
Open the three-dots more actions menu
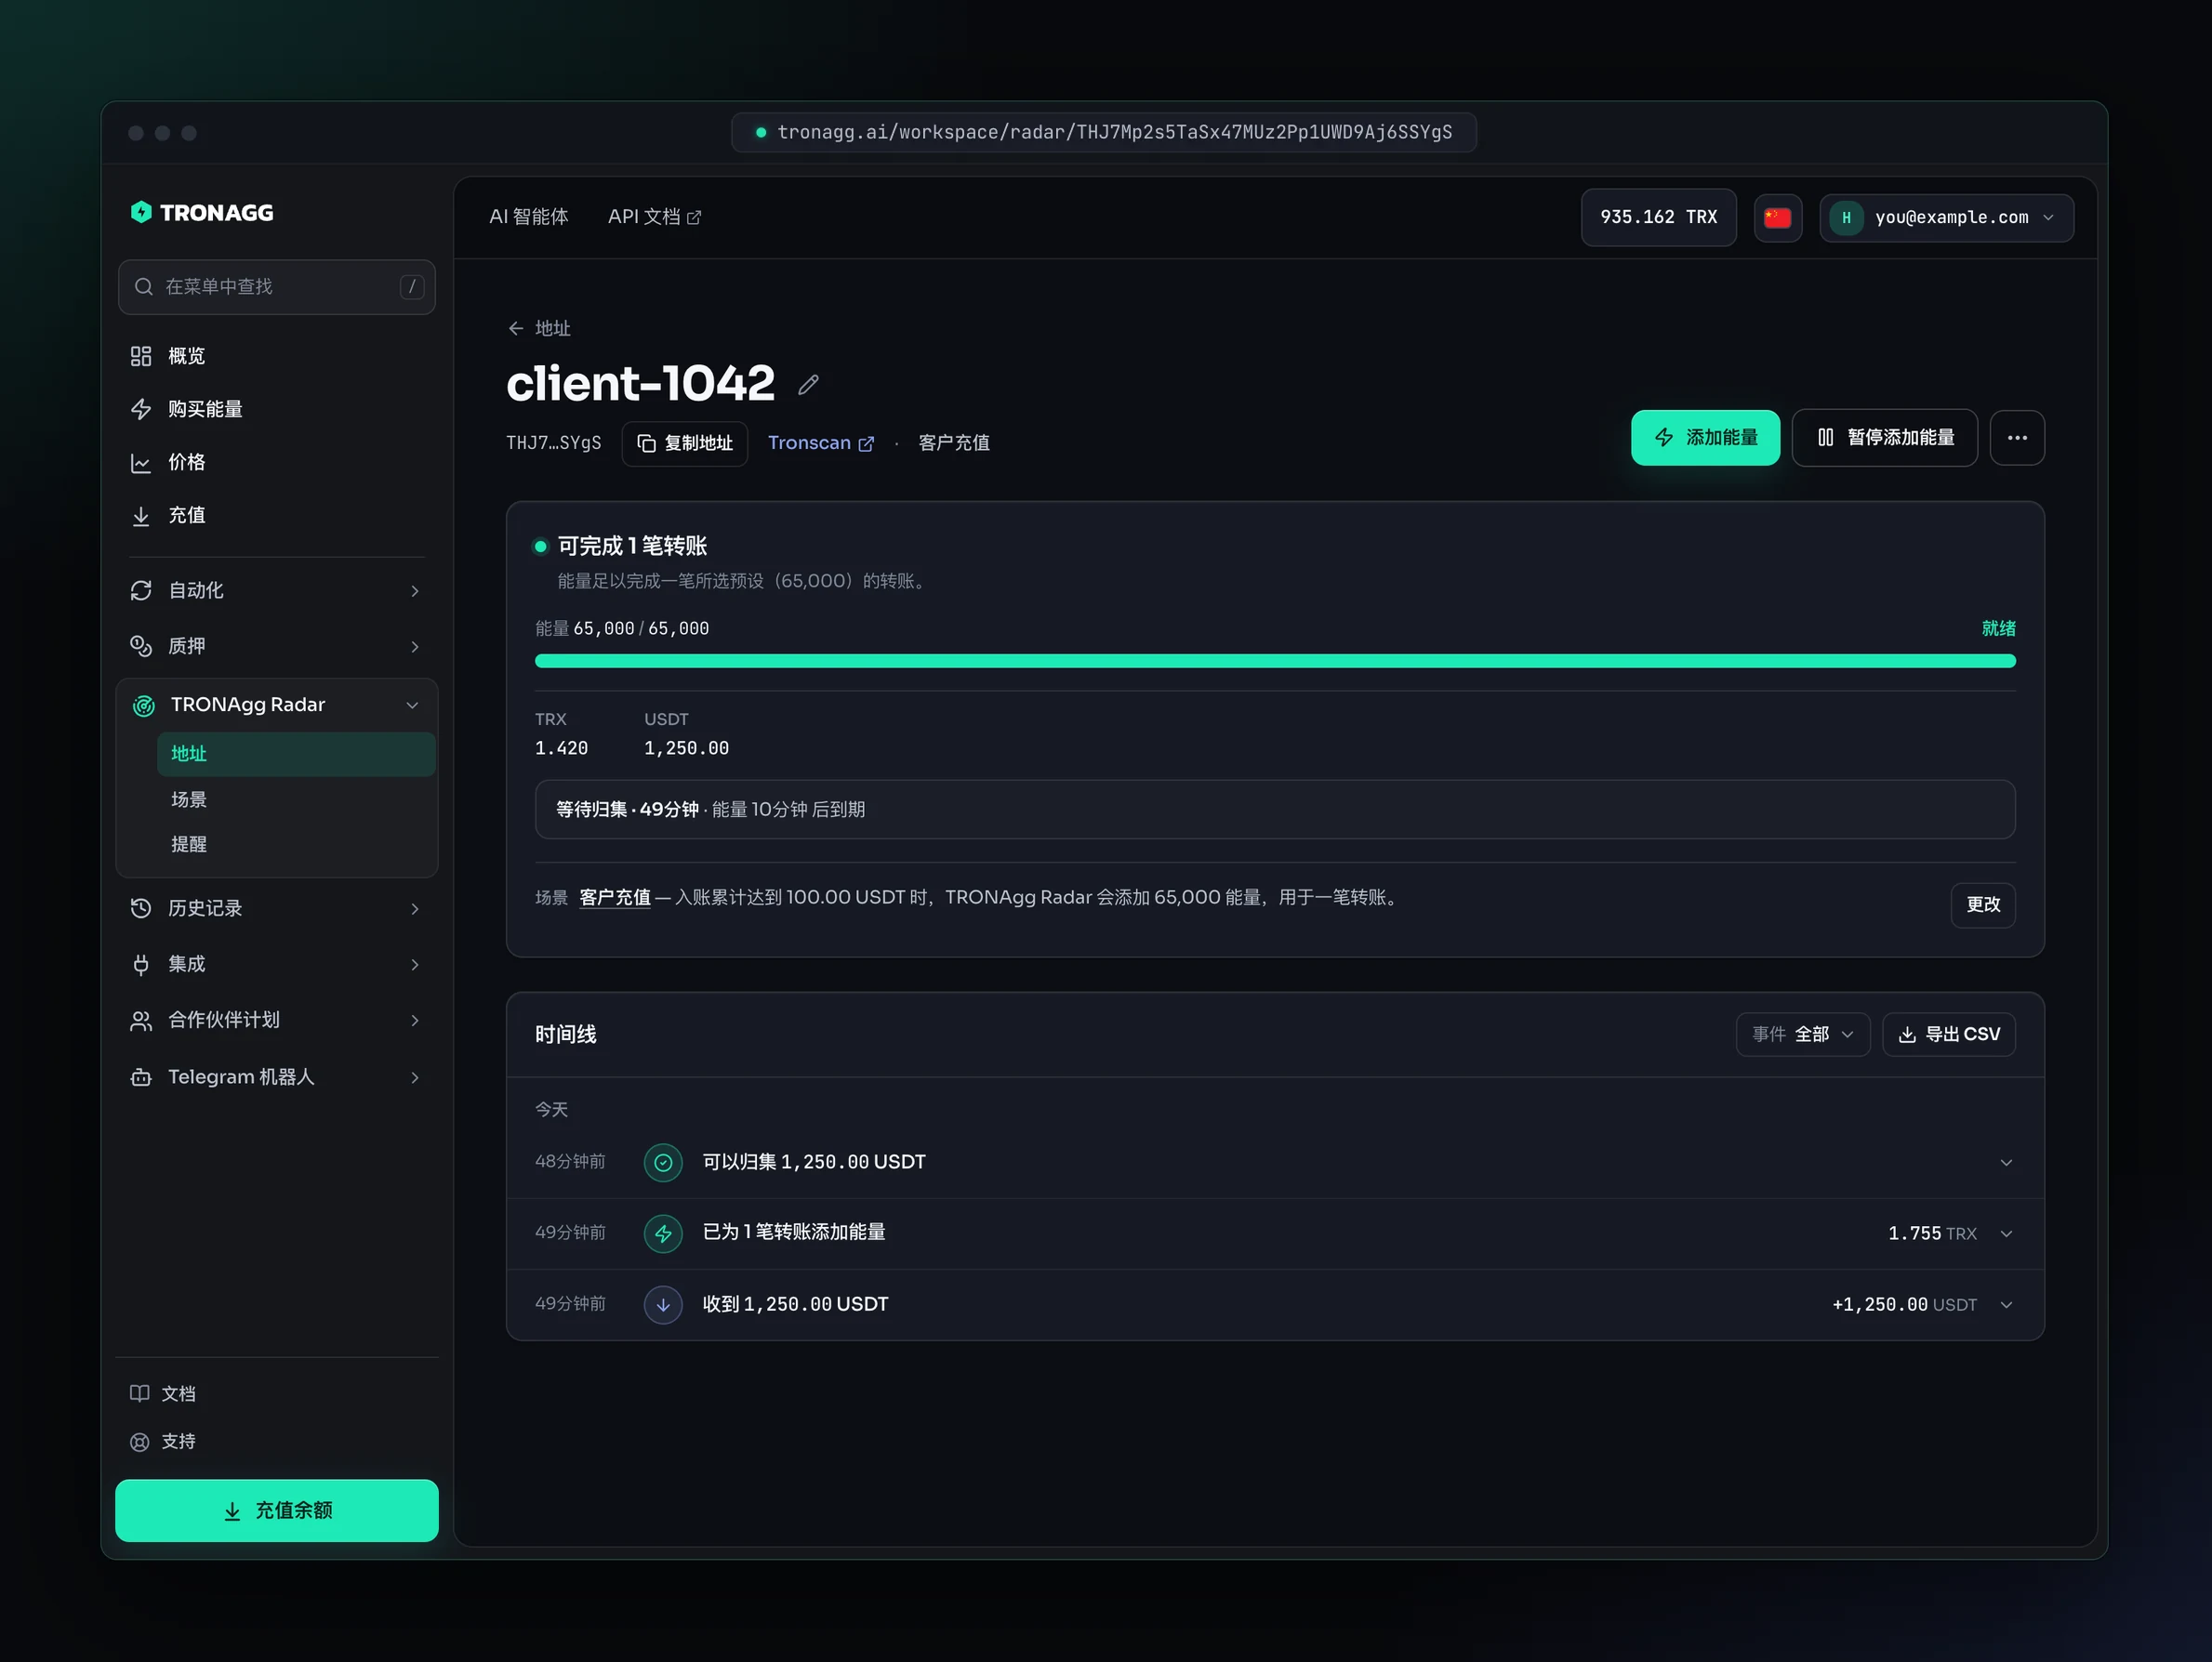[x=2016, y=437]
